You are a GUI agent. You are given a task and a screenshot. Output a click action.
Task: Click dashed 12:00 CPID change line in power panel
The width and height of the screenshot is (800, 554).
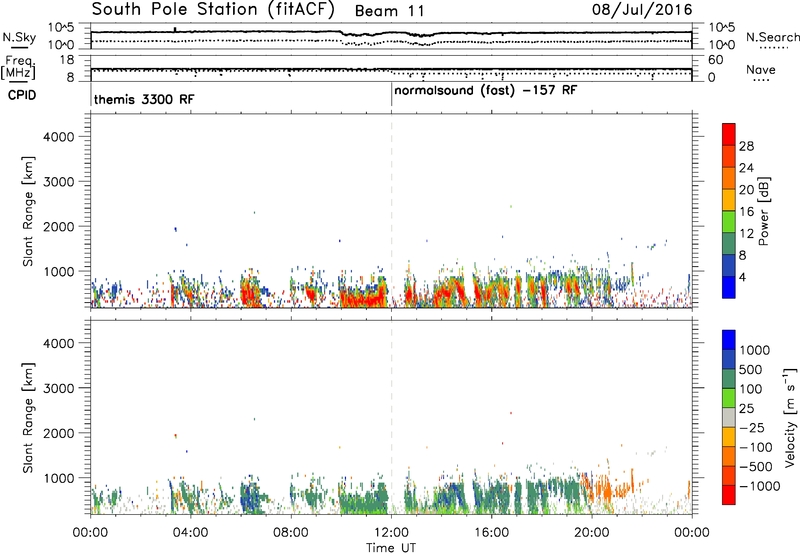pyautogui.click(x=391, y=211)
